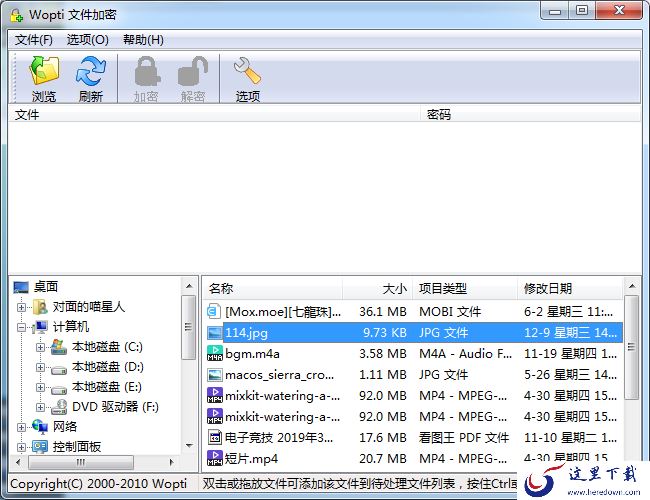Expand the DVD 驱动器 (F:) node

tap(40, 407)
